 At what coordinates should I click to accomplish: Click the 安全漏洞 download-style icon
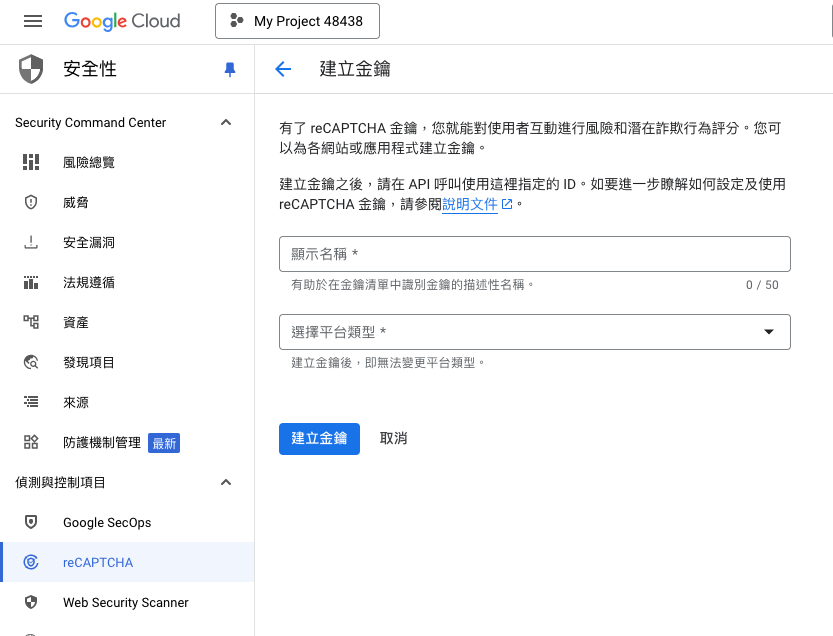click(x=31, y=242)
